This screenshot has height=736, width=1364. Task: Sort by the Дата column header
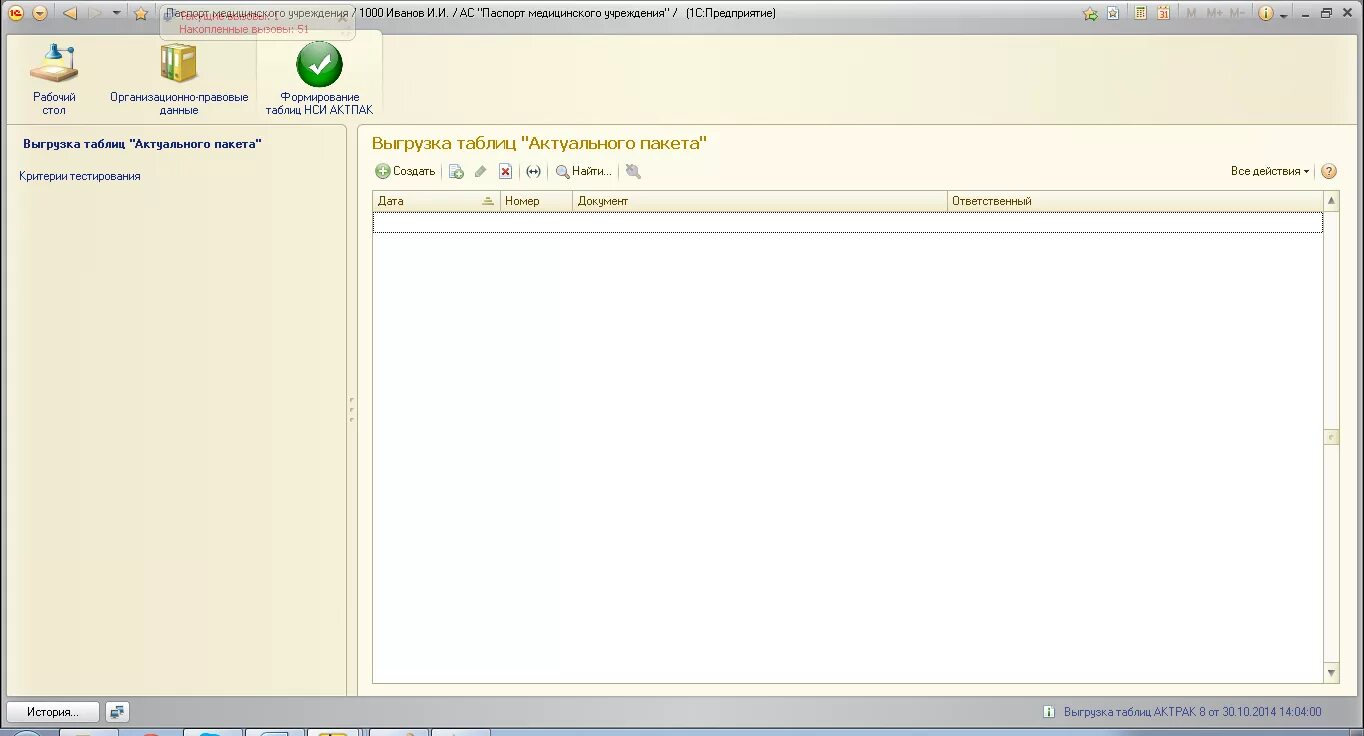point(436,201)
